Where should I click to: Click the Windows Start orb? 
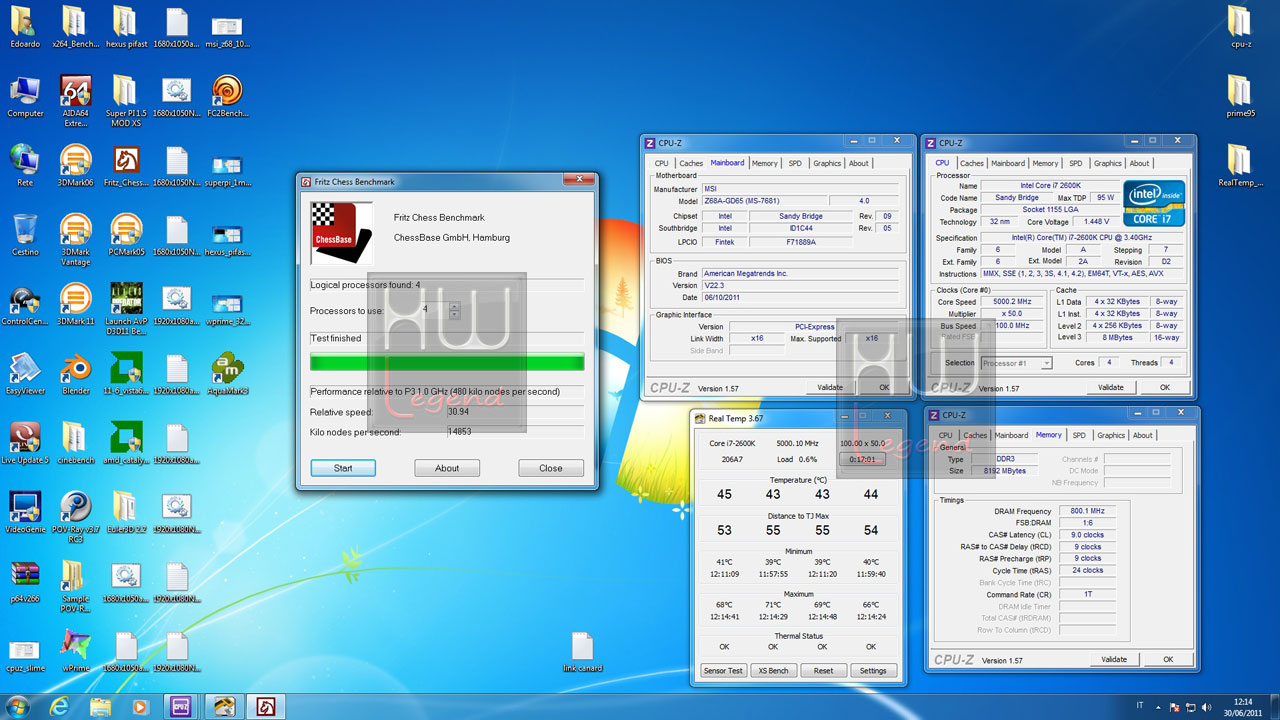(18, 706)
